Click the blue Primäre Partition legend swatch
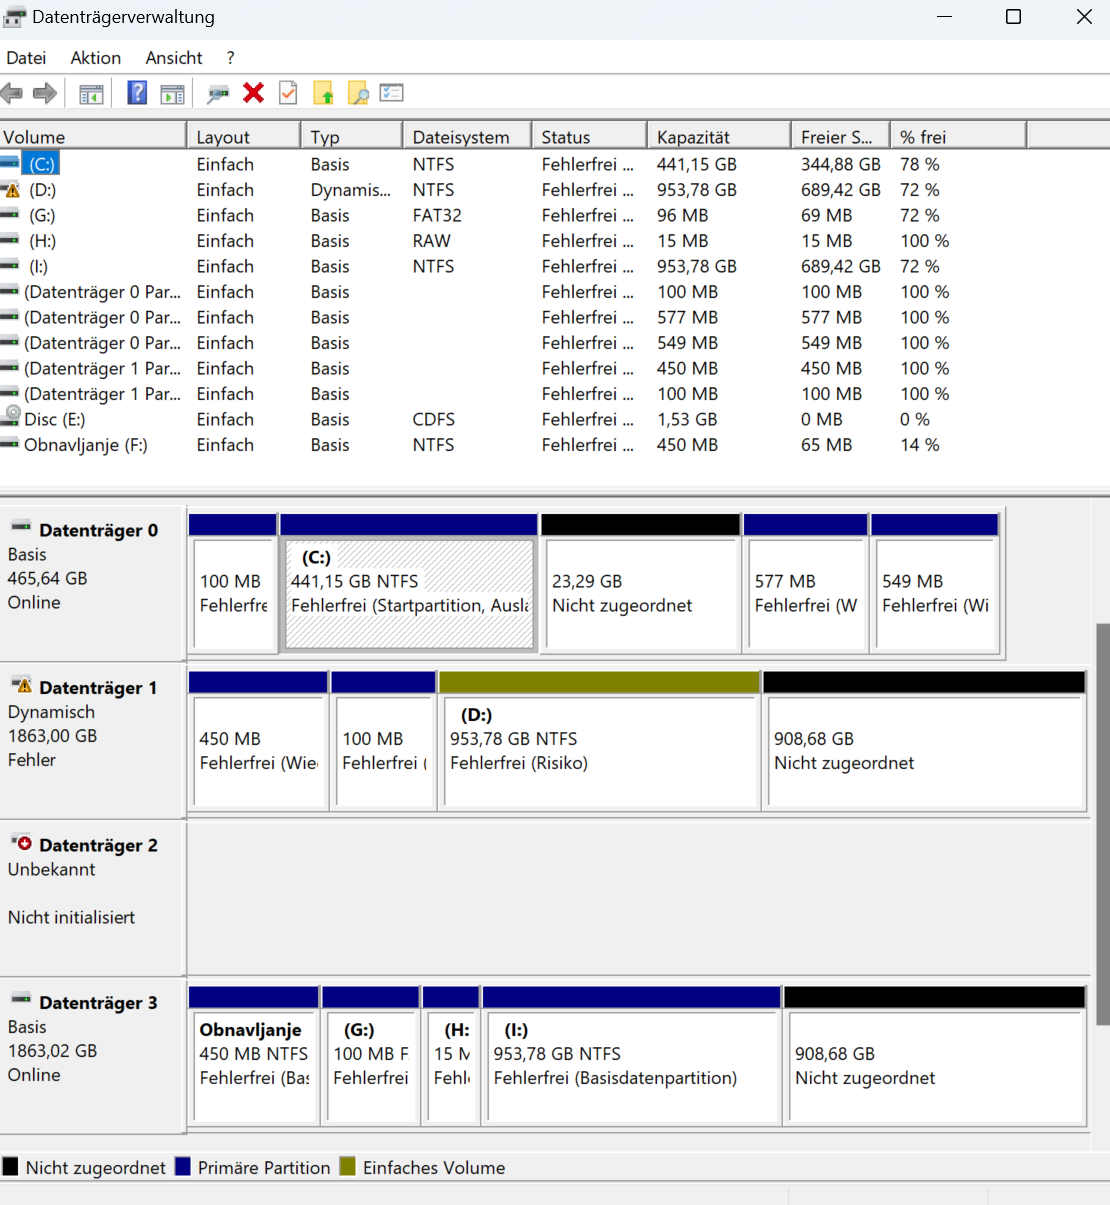Image resolution: width=1110 pixels, height=1205 pixels. click(x=183, y=1167)
